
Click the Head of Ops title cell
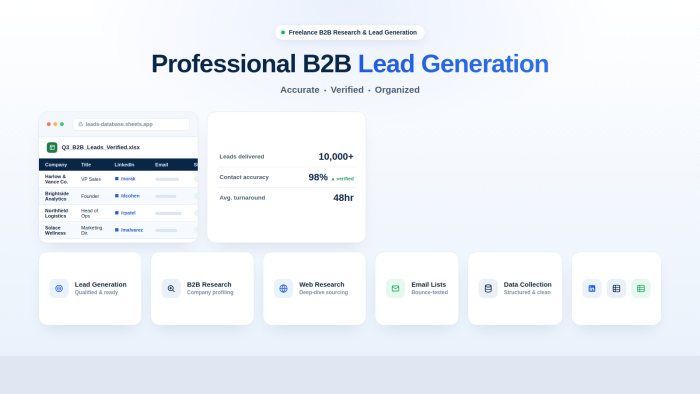pyautogui.click(x=90, y=213)
